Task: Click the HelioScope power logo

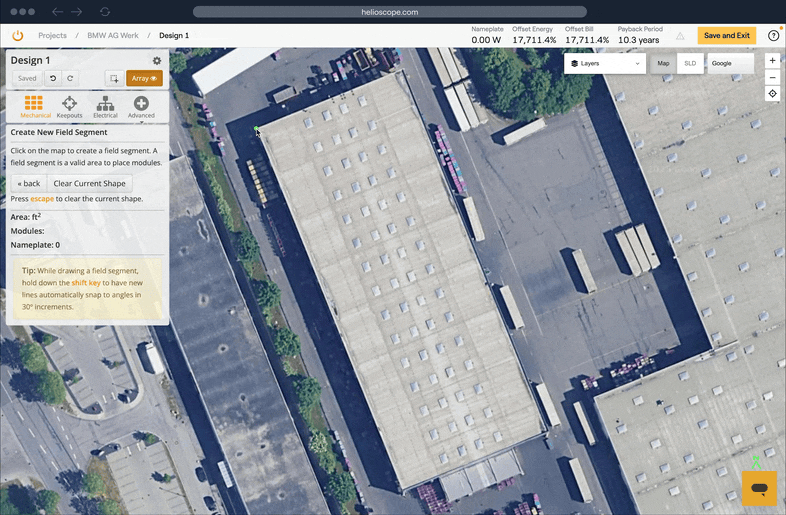Action: [x=18, y=35]
